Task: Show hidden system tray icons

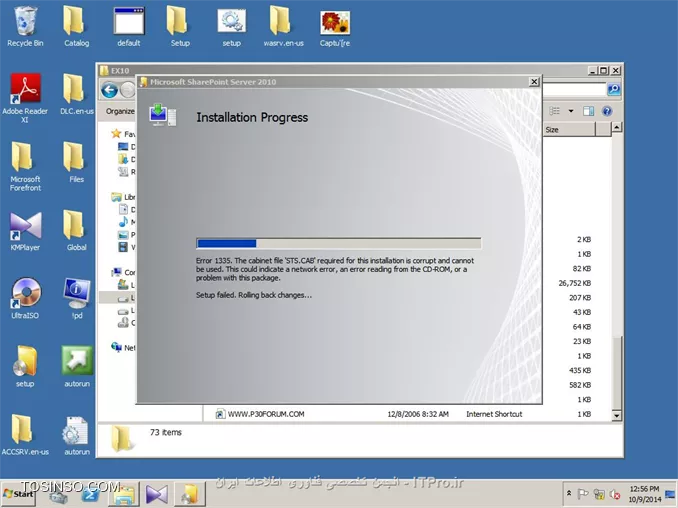Action: [569, 493]
